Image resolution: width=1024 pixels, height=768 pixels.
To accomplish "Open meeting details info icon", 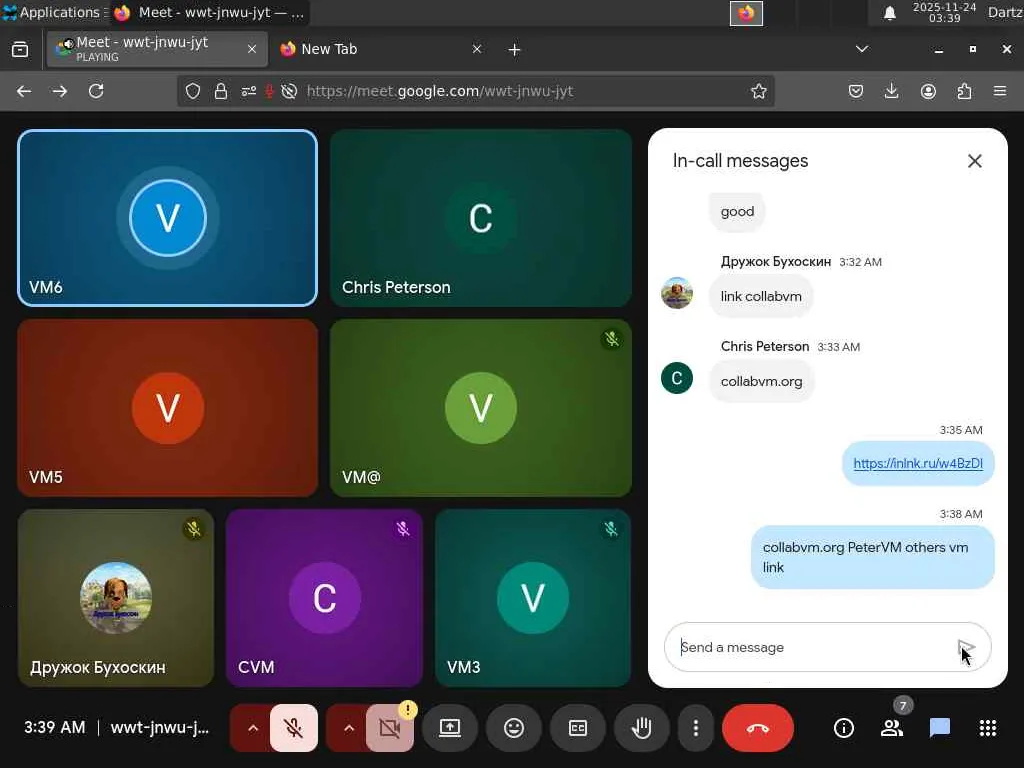I will pyautogui.click(x=844, y=728).
